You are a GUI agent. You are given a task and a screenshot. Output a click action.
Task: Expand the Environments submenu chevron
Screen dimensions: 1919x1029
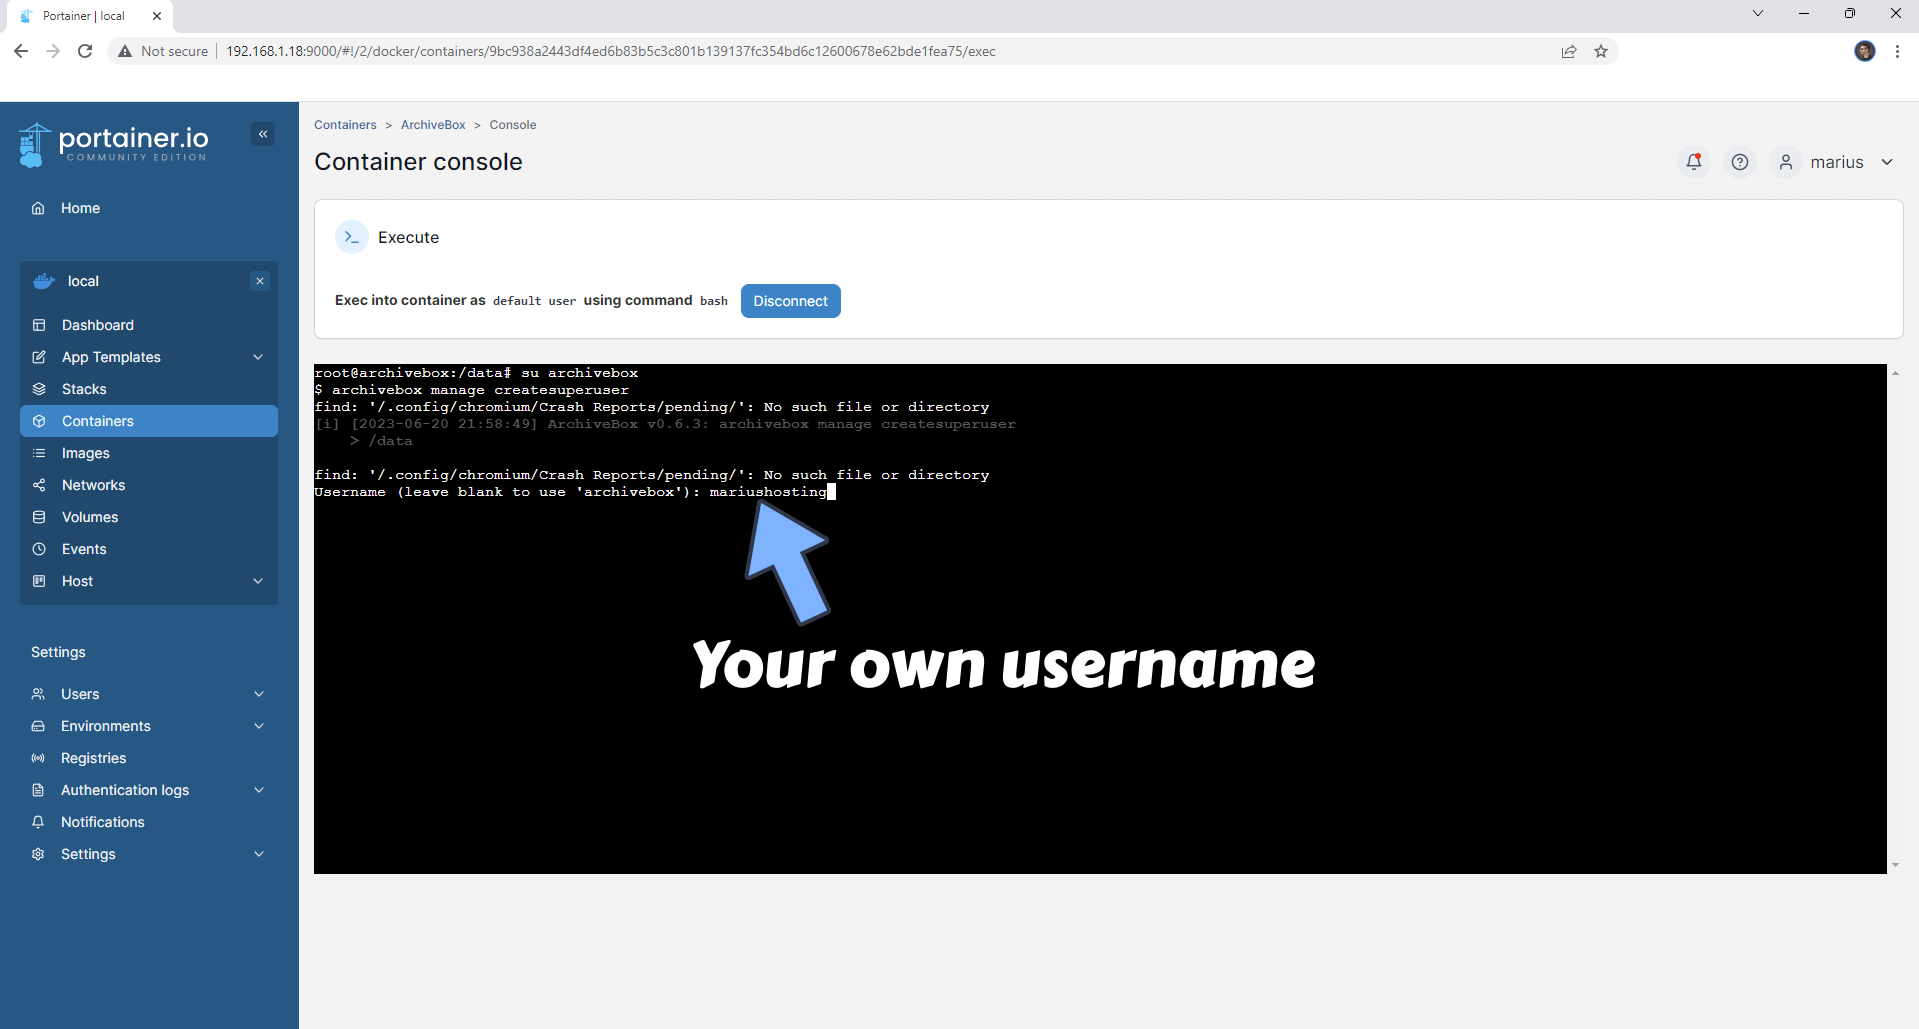pyautogui.click(x=259, y=726)
